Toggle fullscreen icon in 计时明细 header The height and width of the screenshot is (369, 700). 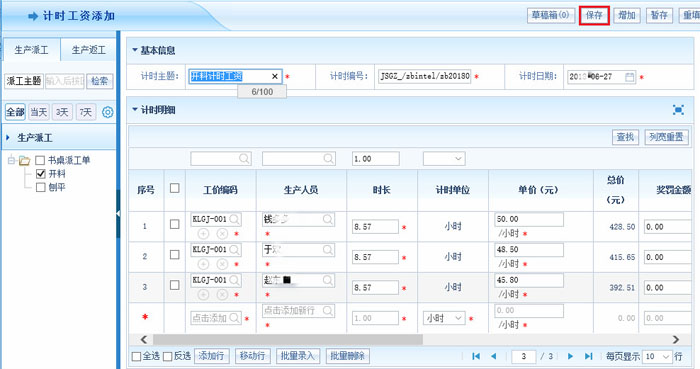pyautogui.click(x=678, y=110)
